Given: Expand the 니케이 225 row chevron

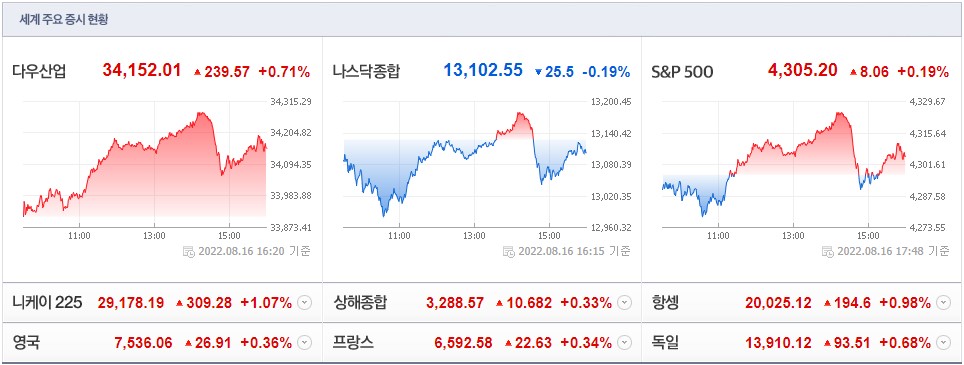Looking at the screenshot, I should point(304,302).
